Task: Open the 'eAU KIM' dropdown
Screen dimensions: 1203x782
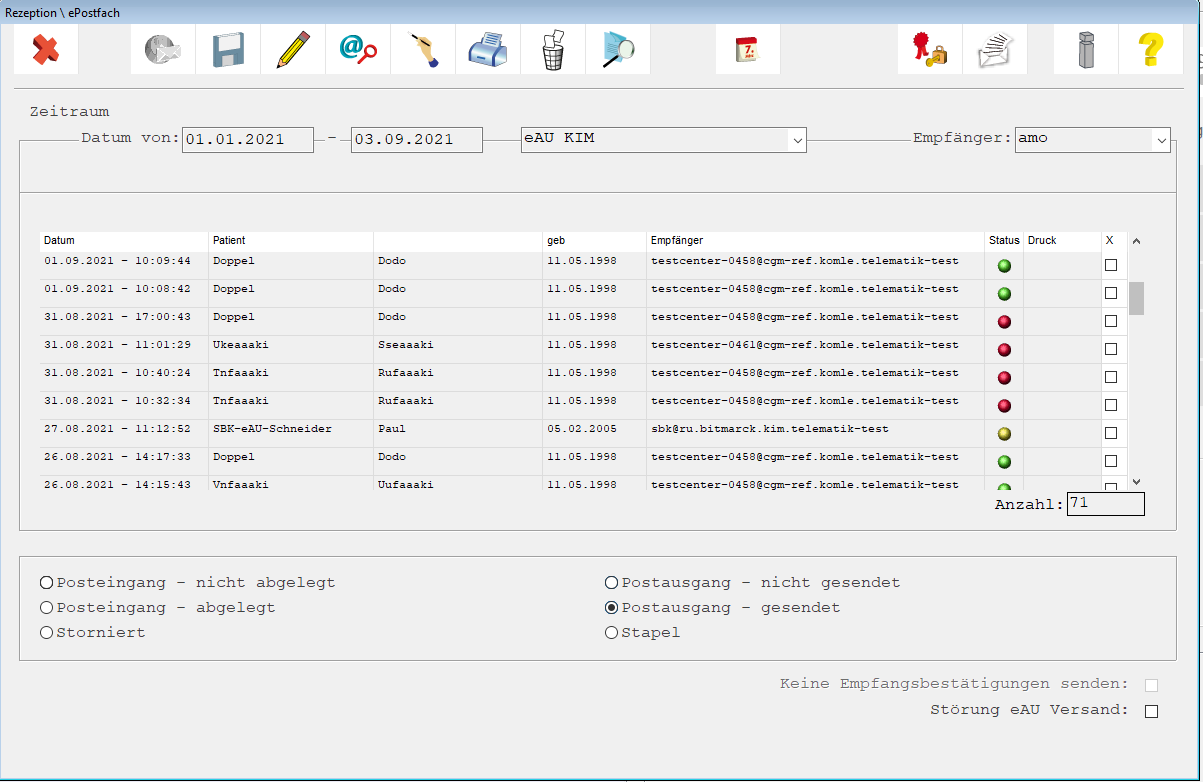Action: coord(664,139)
